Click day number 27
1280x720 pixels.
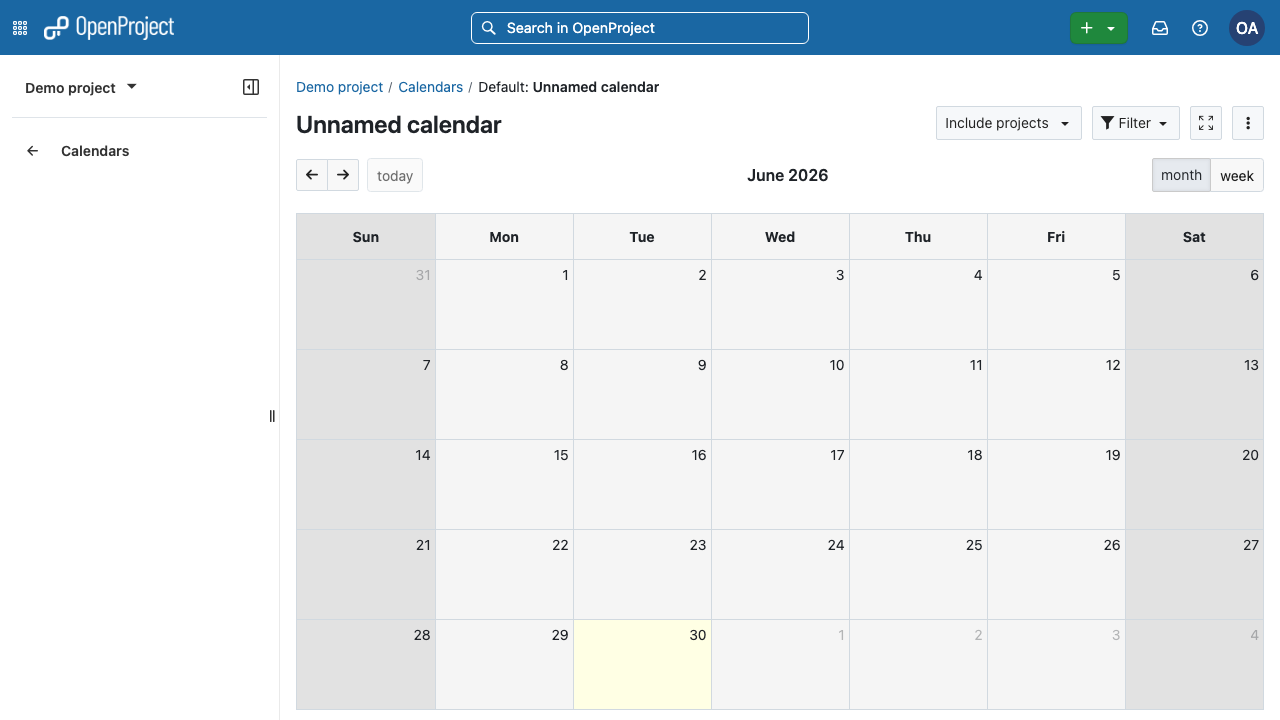coord(1251,545)
